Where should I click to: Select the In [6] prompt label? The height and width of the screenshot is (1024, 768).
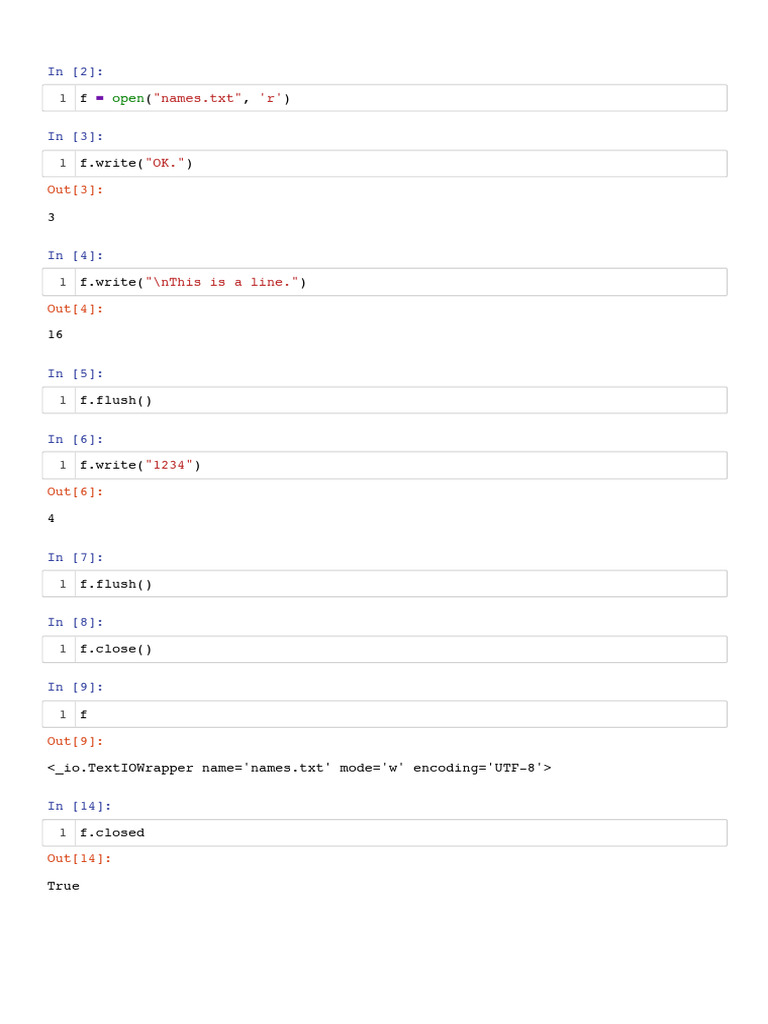point(75,439)
